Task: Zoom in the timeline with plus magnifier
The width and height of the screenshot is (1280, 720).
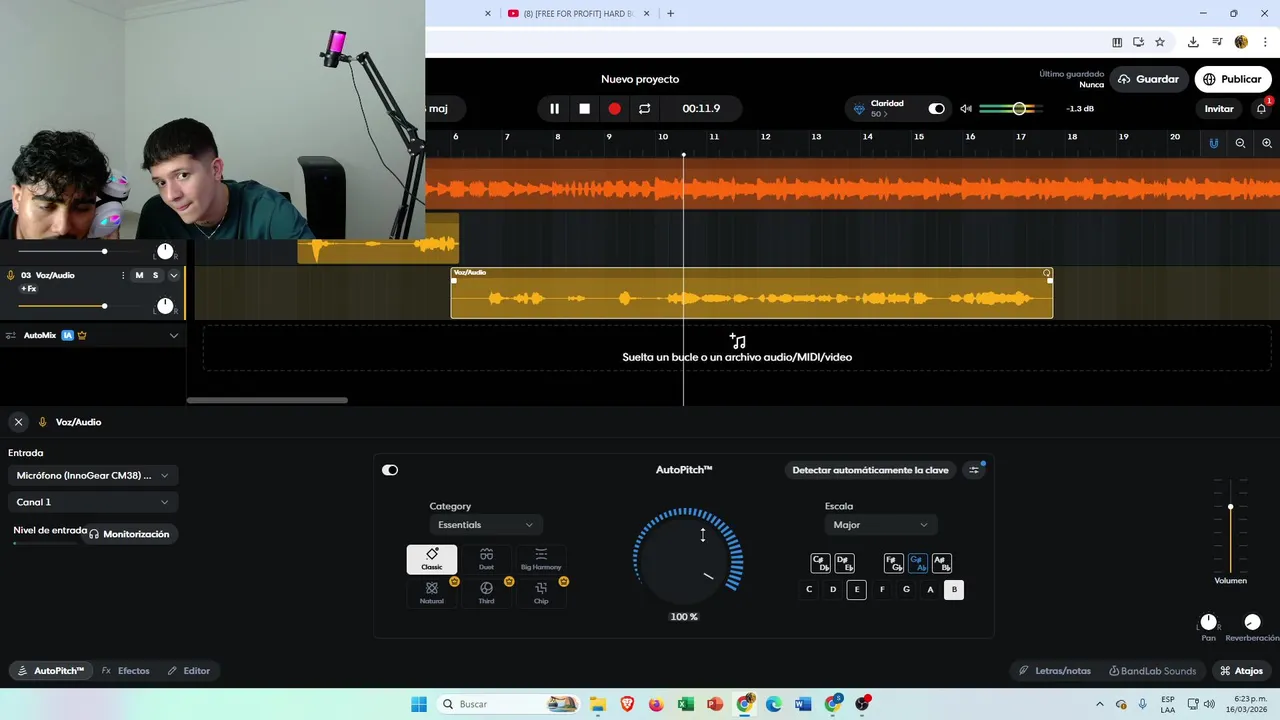Action: [1267, 143]
